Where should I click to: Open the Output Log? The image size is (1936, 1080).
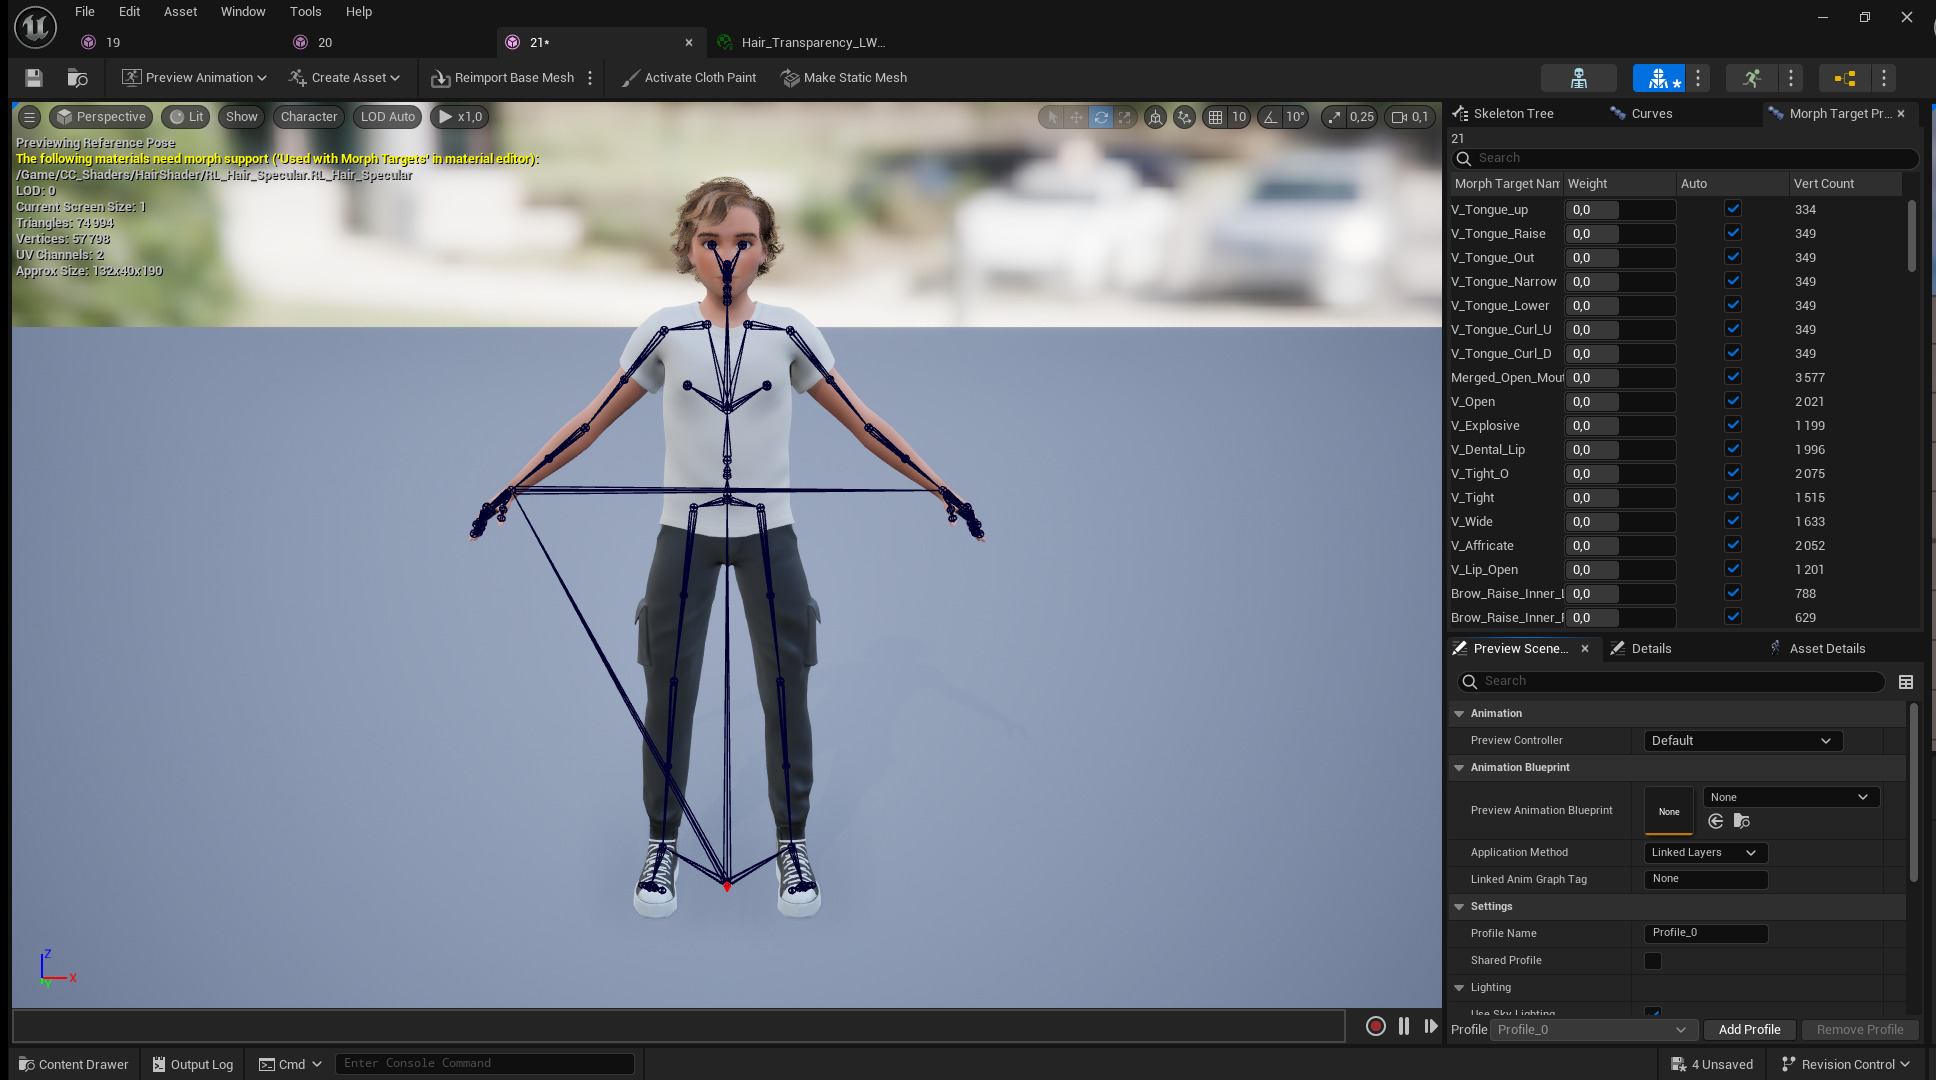pos(193,1065)
